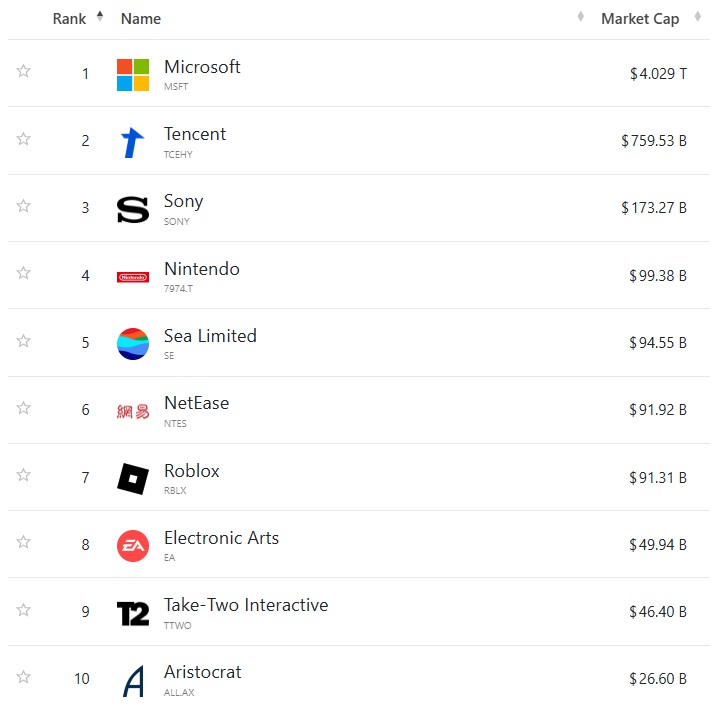Click the Take-Two Interactive logo icon
721x709 pixels.
click(132, 613)
